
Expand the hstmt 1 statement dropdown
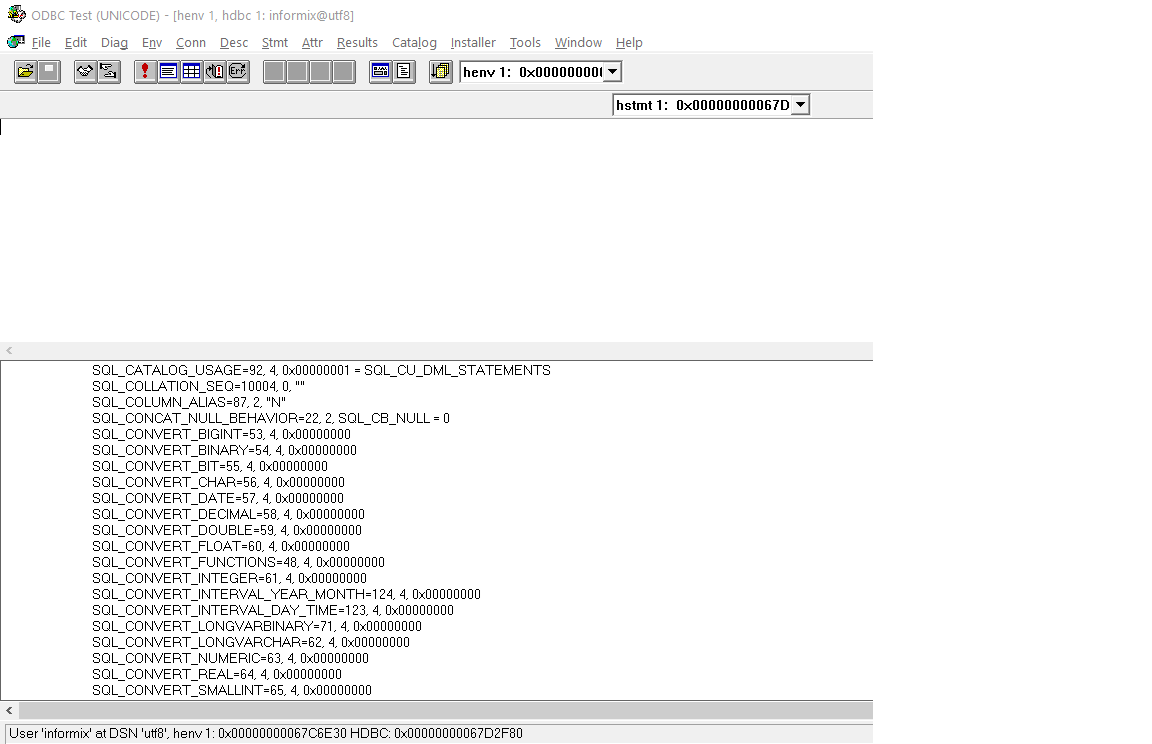coord(800,105)
